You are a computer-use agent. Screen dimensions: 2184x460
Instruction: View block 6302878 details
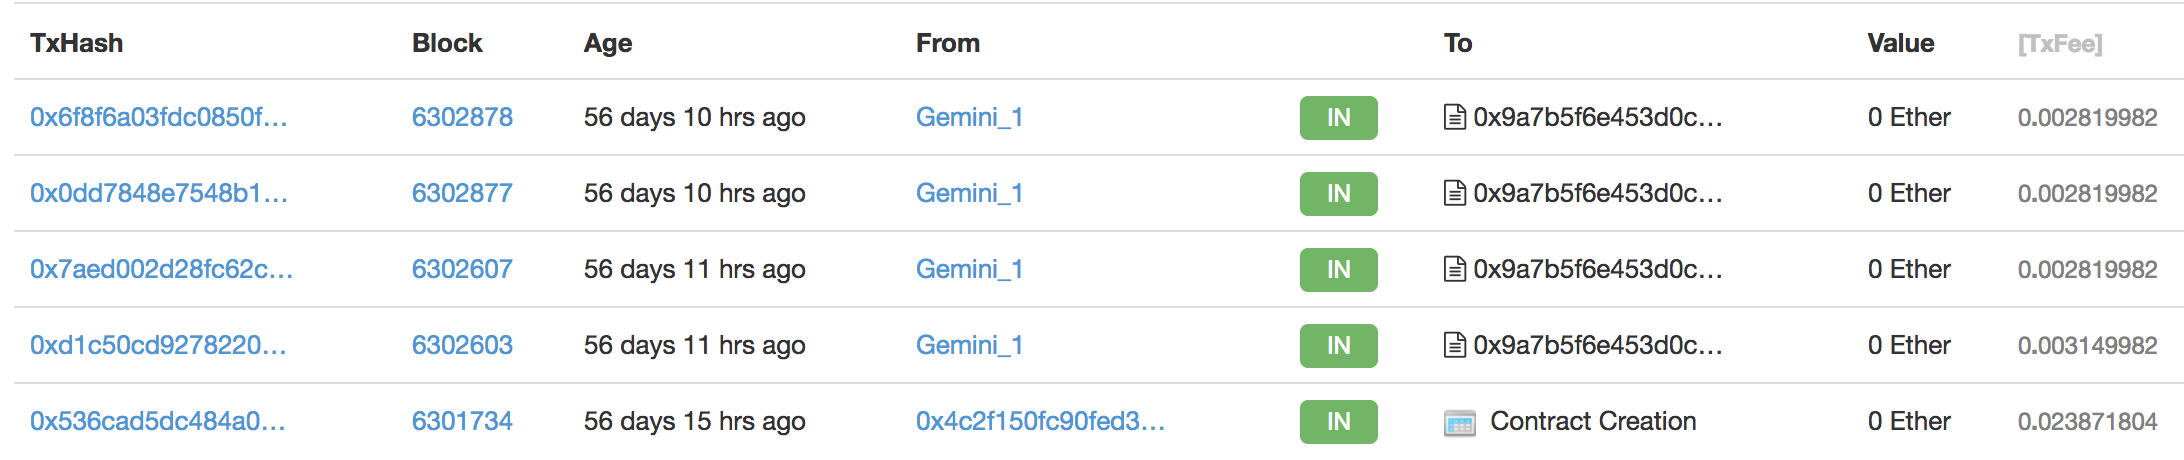point(462,118)
